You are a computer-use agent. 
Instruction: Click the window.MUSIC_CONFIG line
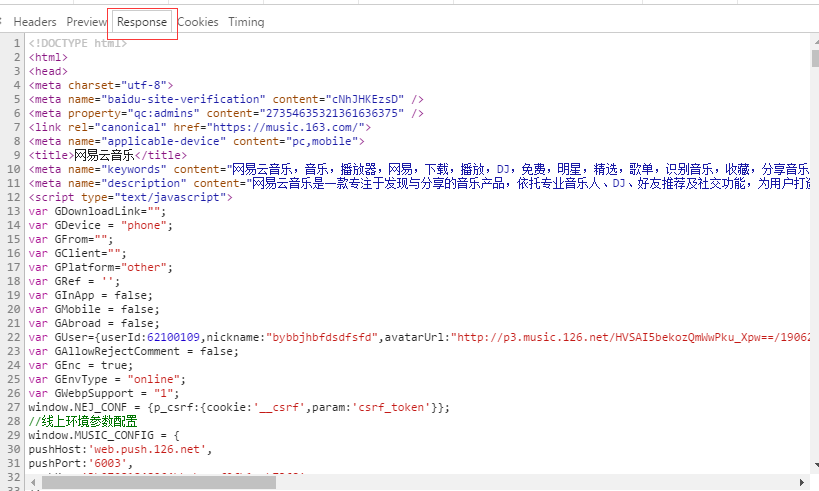(104, 435)
